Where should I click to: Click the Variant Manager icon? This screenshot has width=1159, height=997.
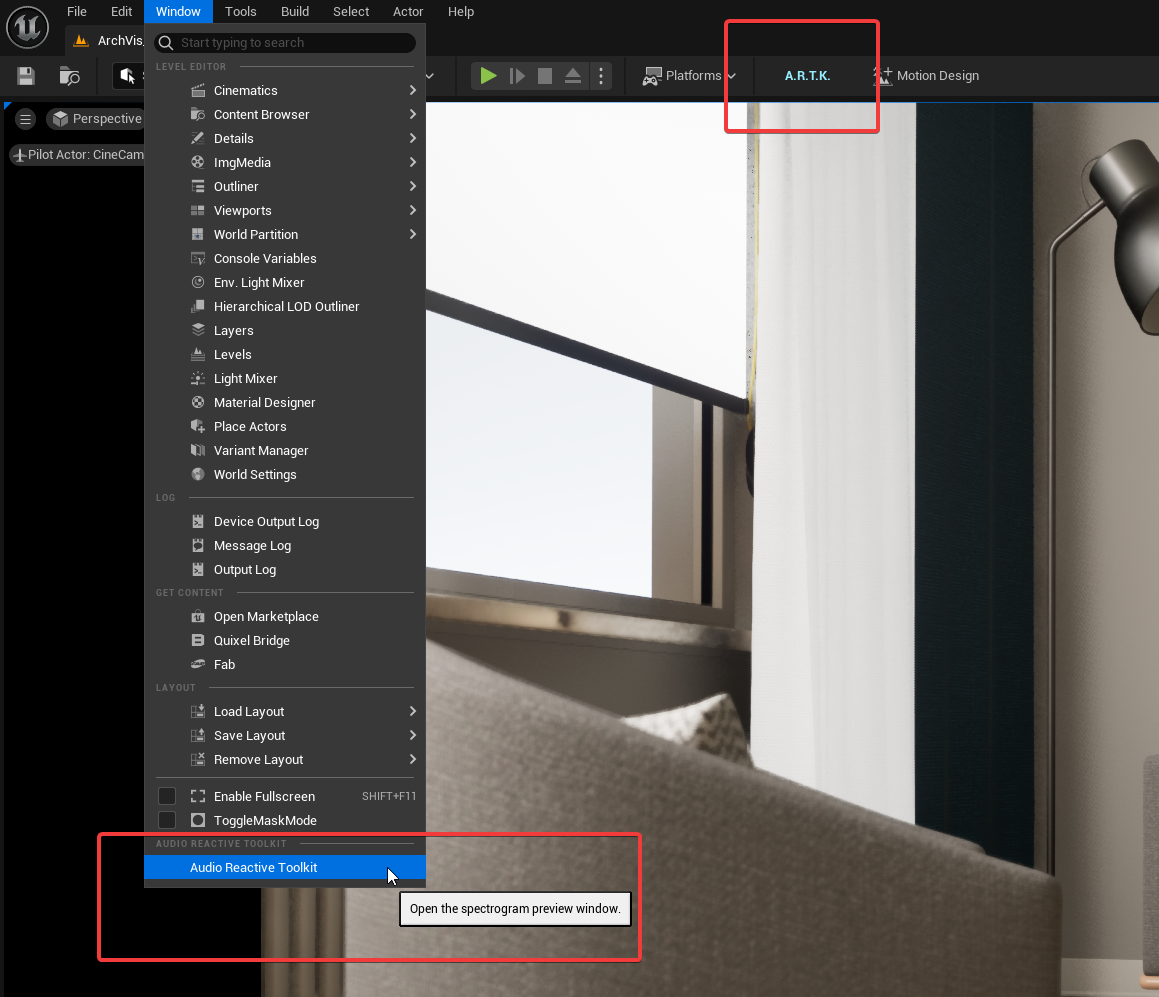click(x=198, y=451)
